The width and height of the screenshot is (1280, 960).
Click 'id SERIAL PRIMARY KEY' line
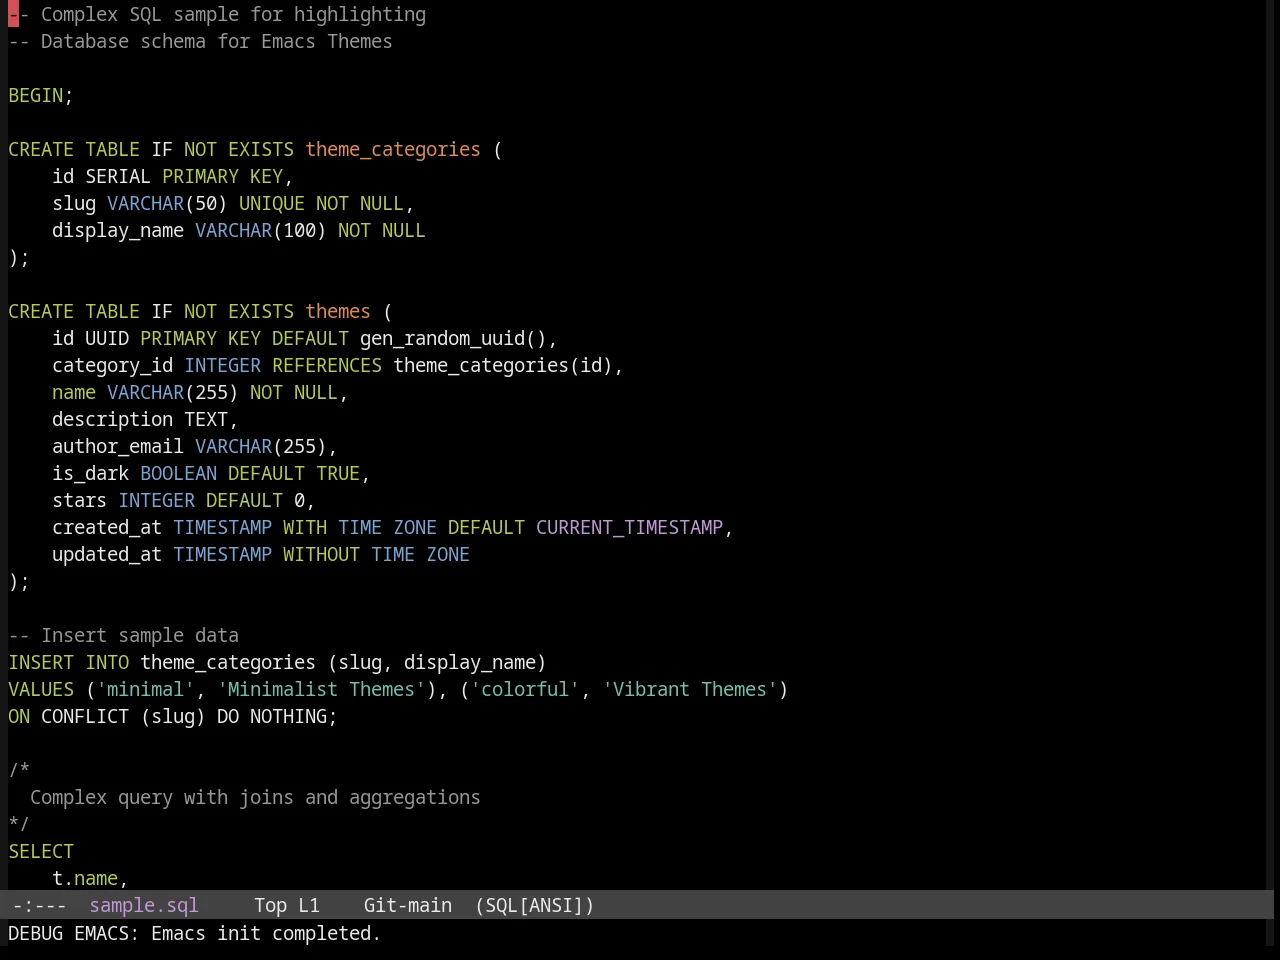(x=172, y=177)
